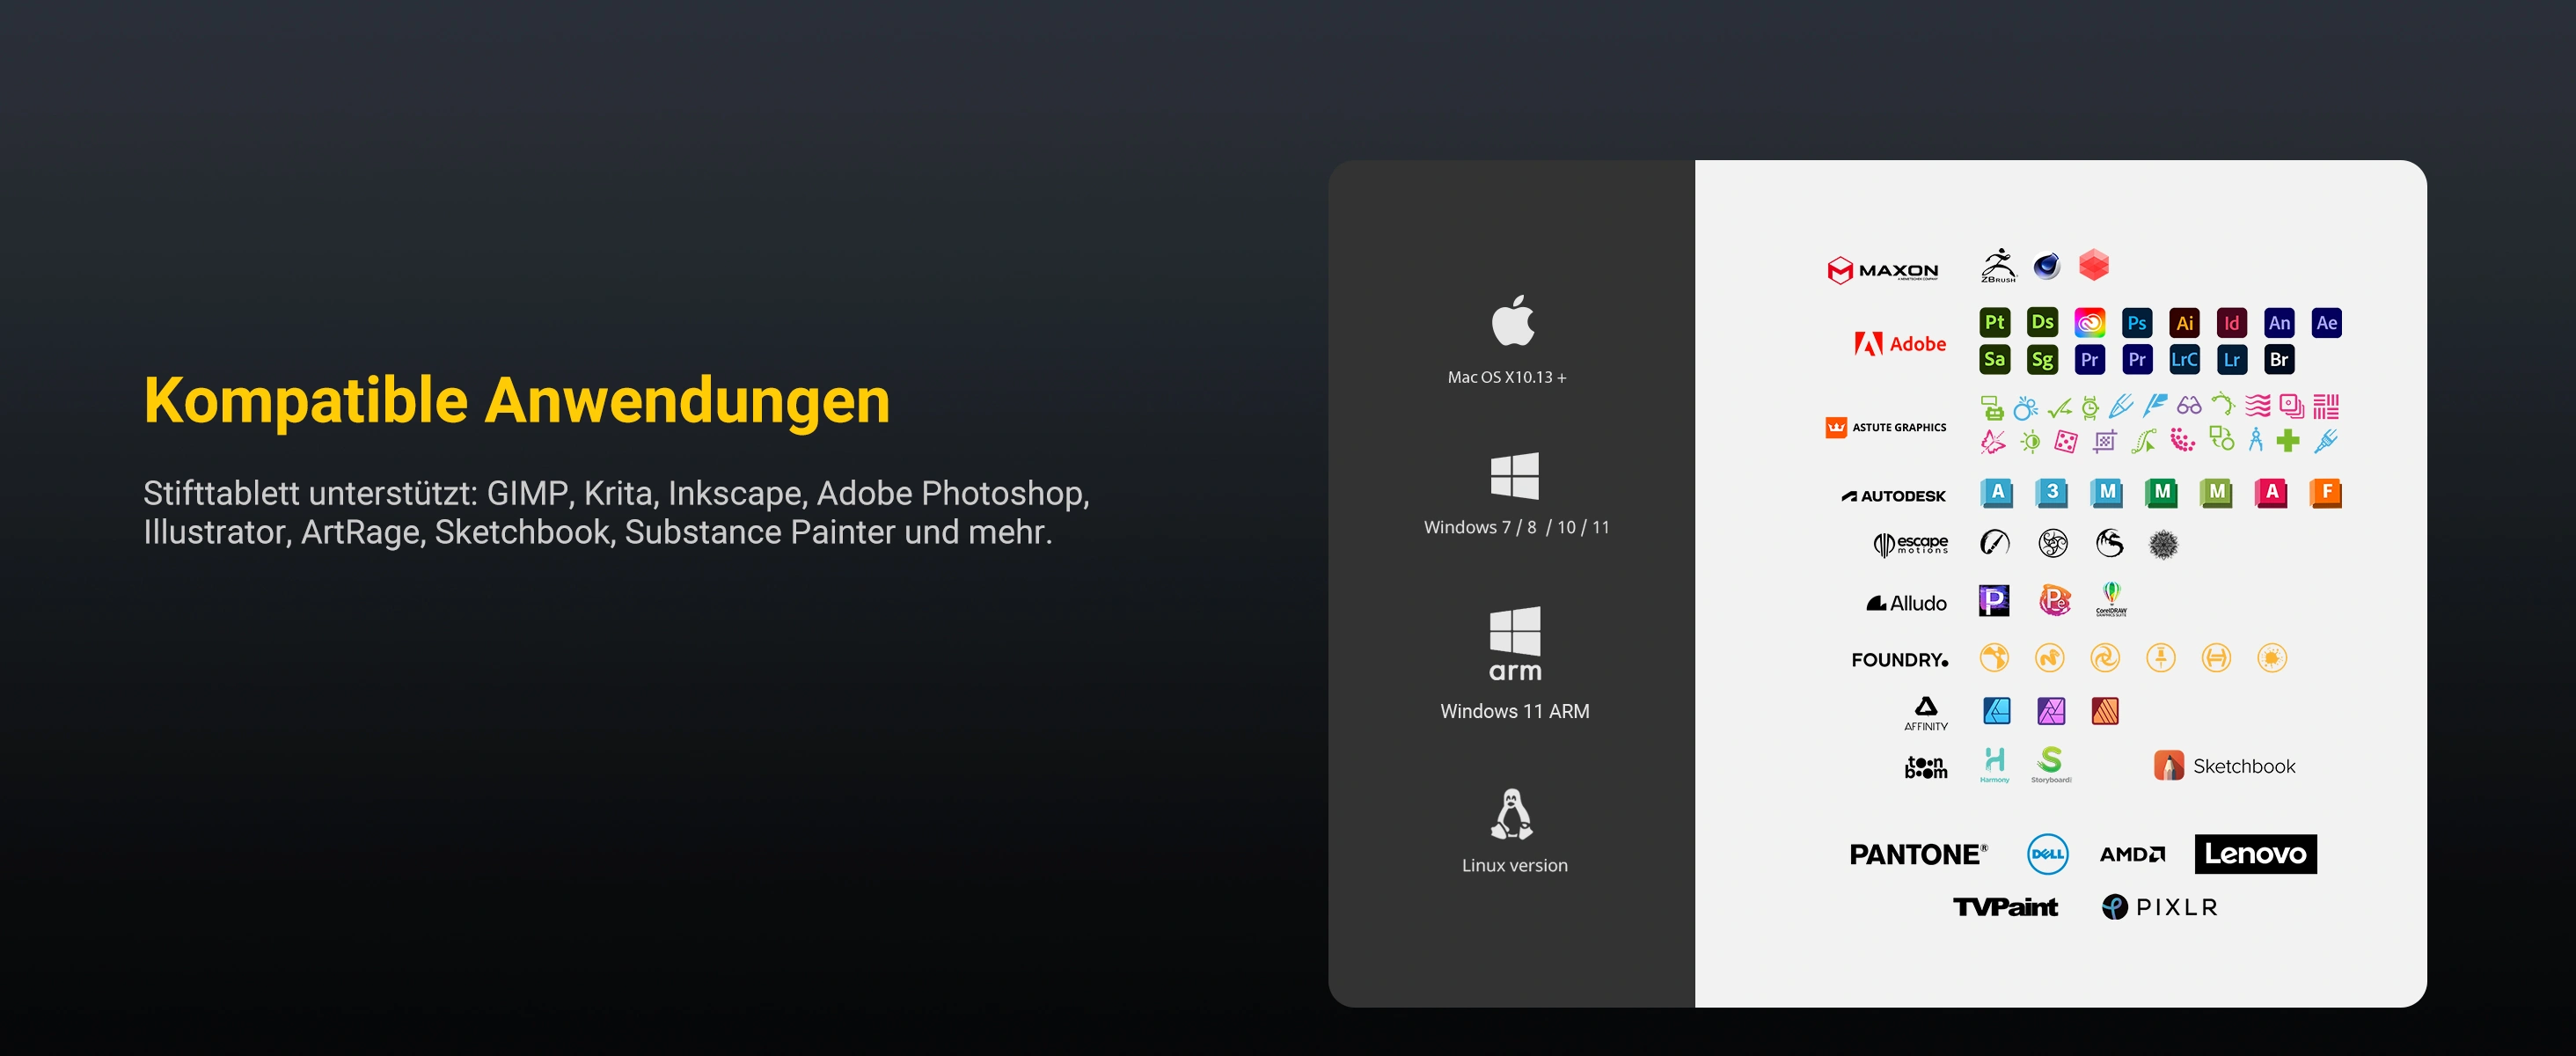This screenshot has width=2576, height=1056.
Task: Click the Autodesk orange F icon
Action: 2326,492
